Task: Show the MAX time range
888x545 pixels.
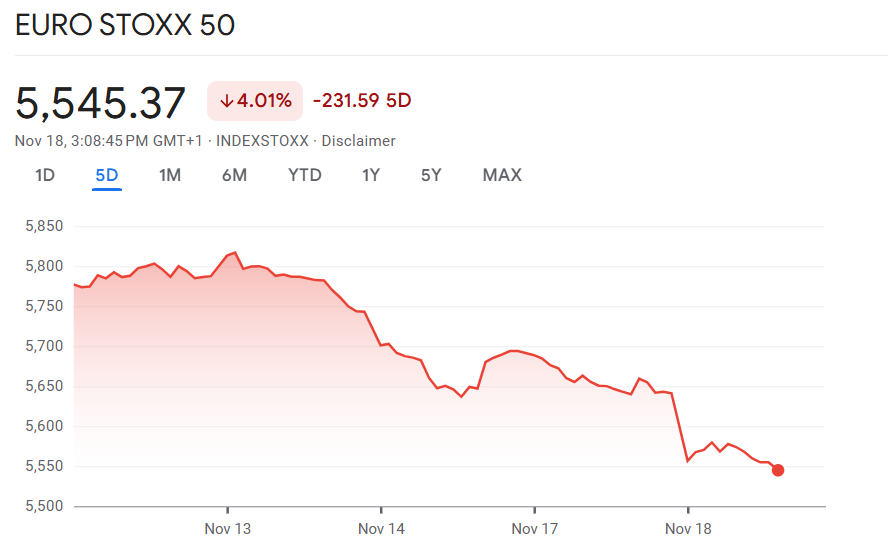Action: coord(502,176)
